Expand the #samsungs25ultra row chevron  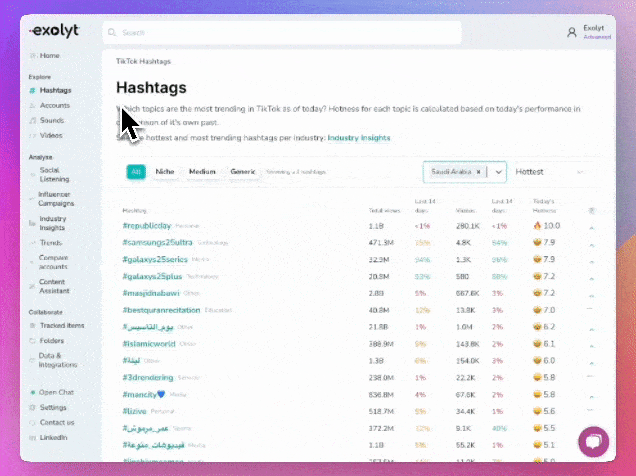pos(591,244)
